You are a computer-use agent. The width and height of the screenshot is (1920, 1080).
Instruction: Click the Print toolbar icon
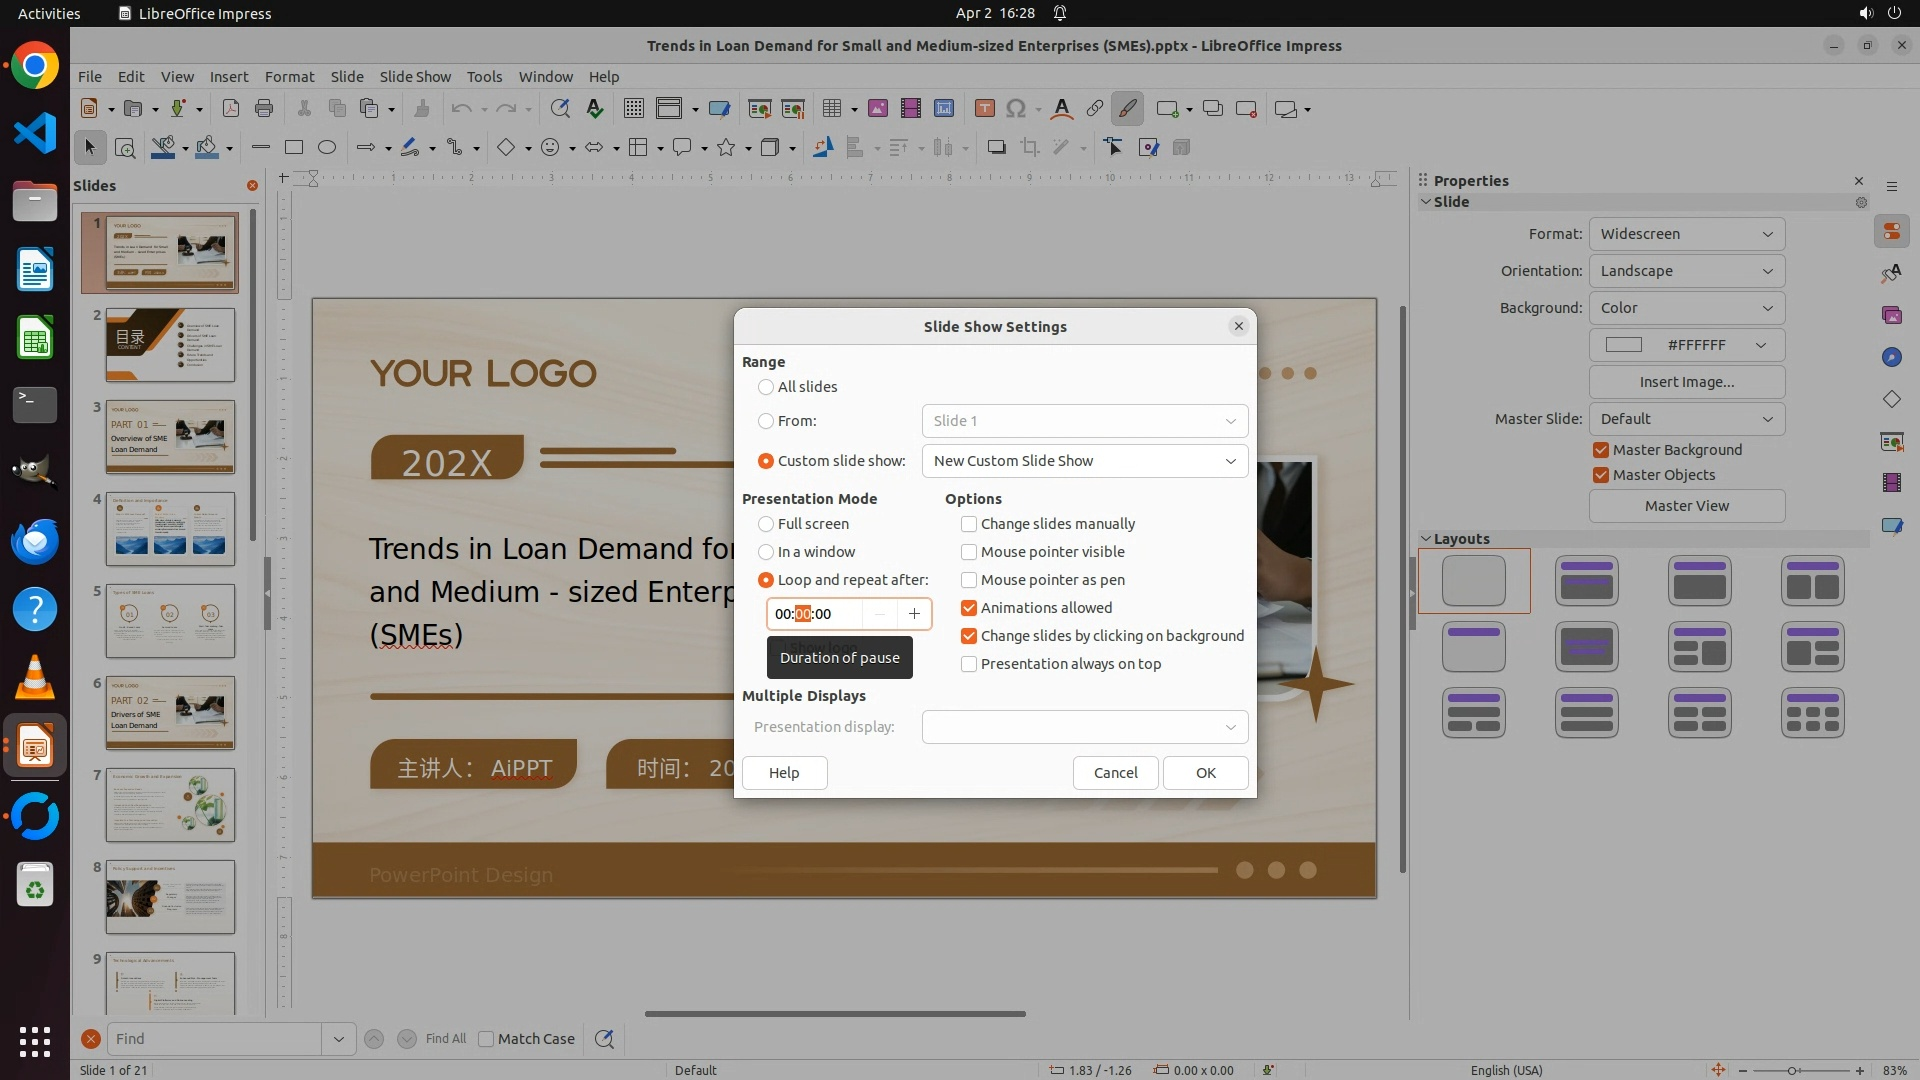click(264, 109)
